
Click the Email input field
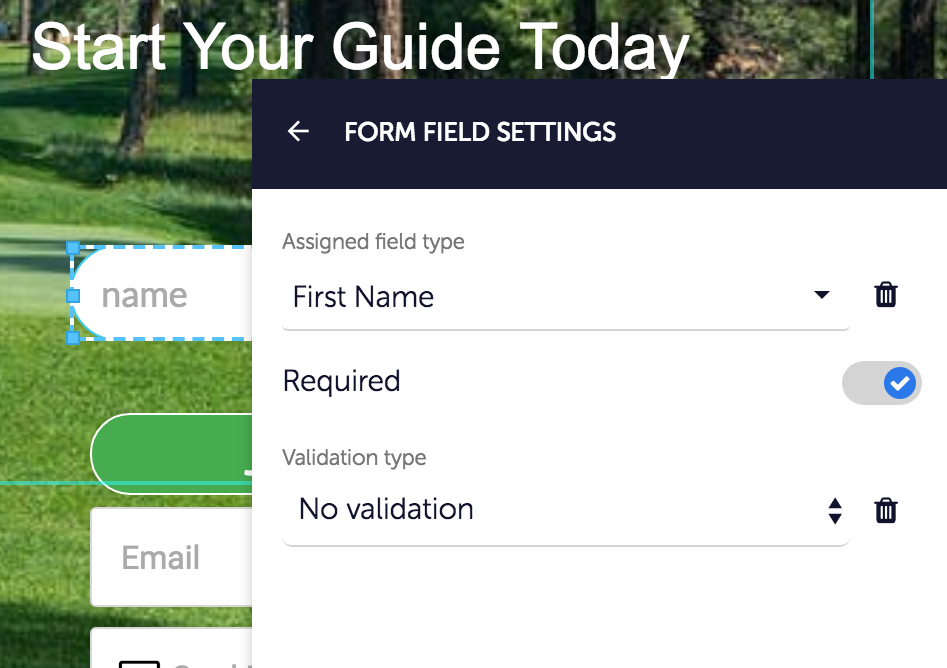170,557
